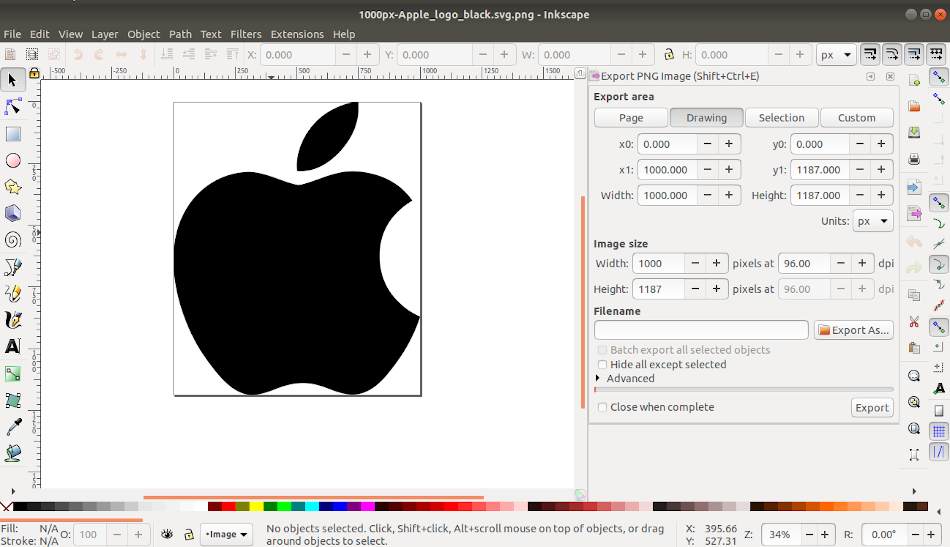Click the Save document icon

point(914,133)
